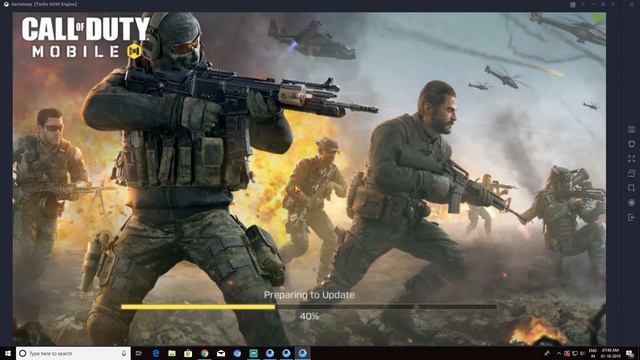640x360 pixels.
Task: Click the second Gameloop sidebar icon below keymapping
Action: click(x=631, y=144)
